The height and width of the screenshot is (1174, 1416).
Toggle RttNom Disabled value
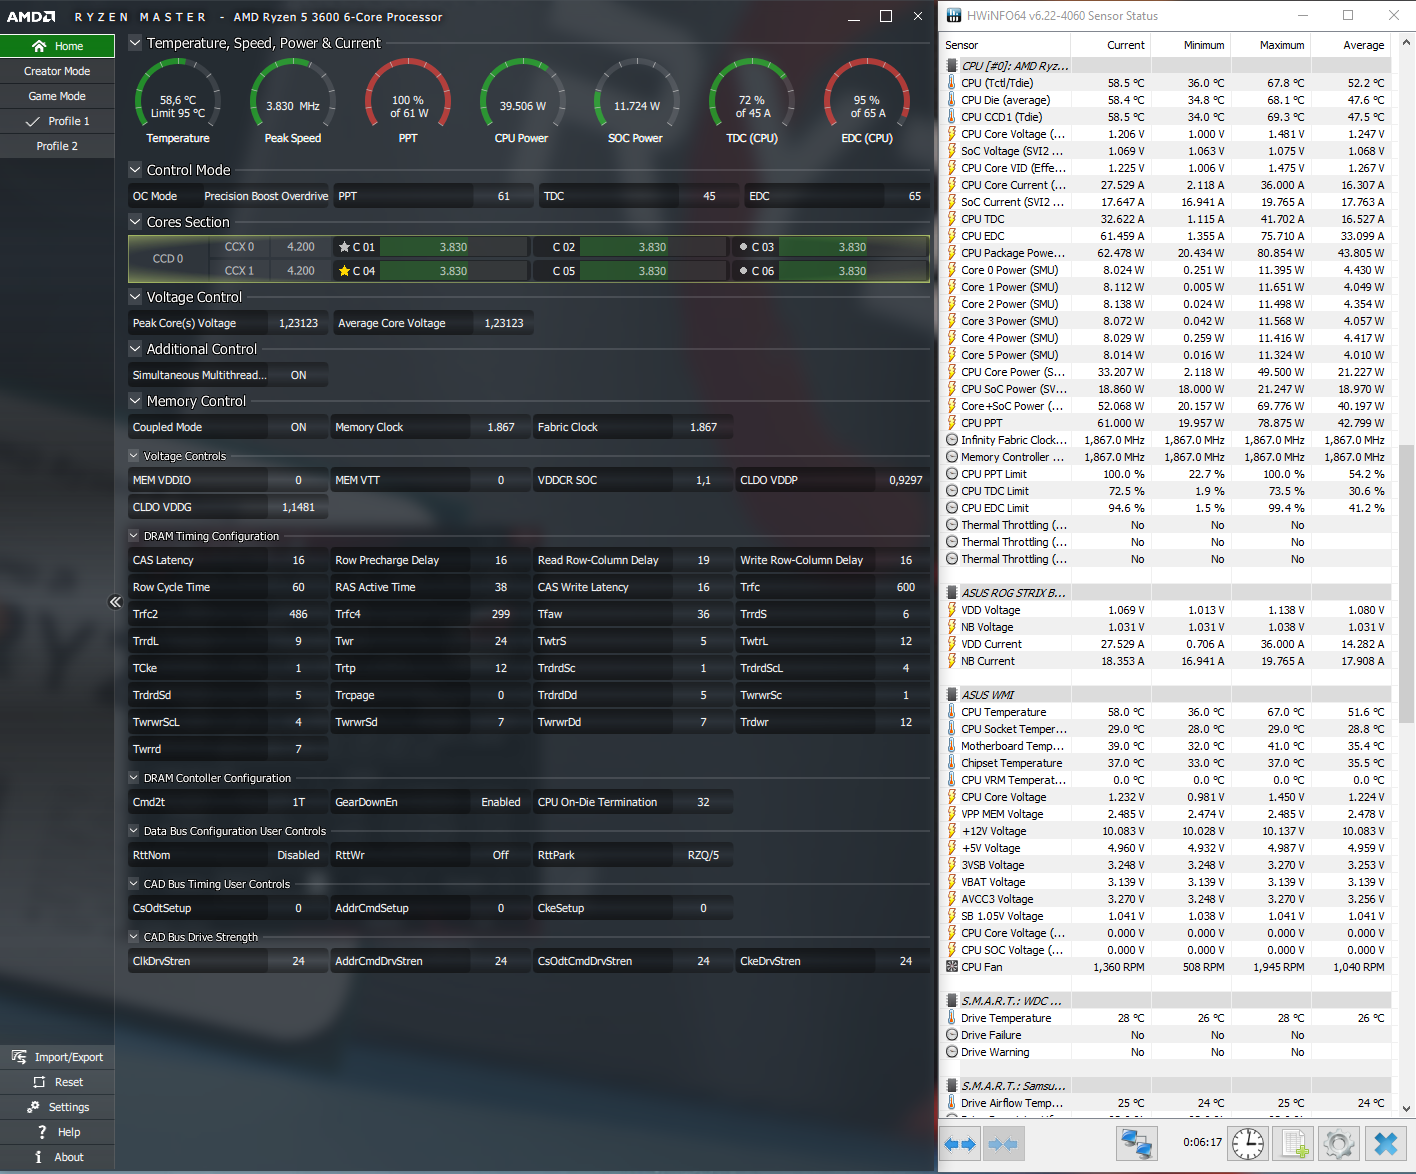[299, 855]
